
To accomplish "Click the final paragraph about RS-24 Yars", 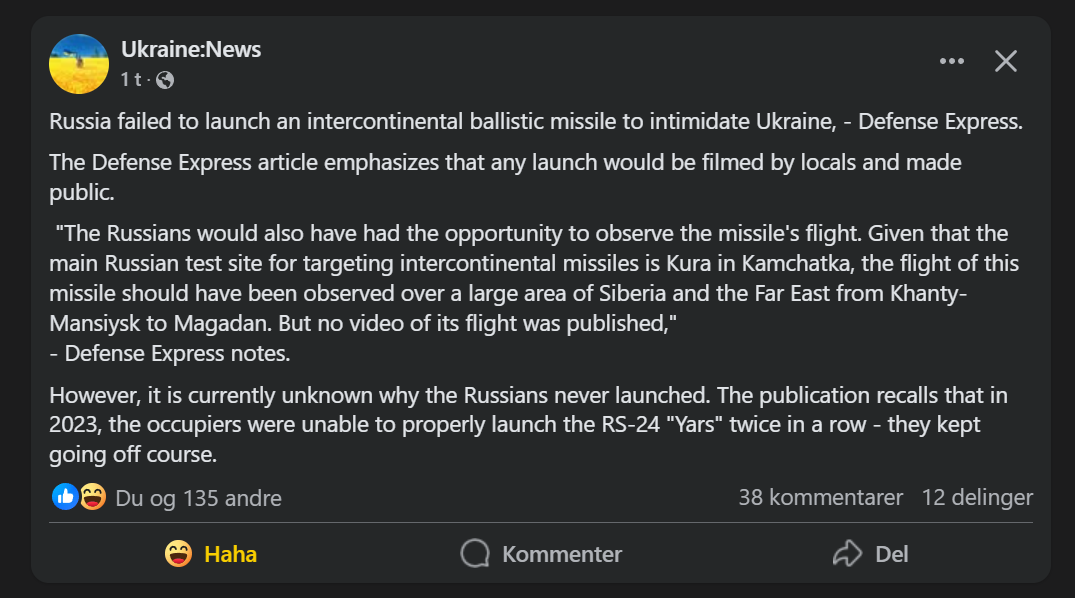I will (x=529, y=424).
